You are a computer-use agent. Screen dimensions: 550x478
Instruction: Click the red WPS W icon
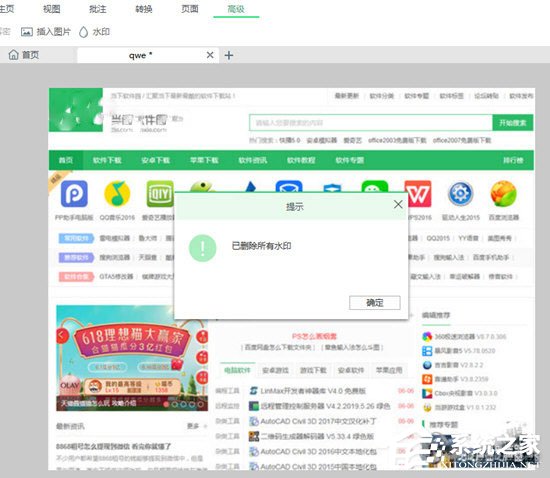pyautogui.click(x=418, y=194)
